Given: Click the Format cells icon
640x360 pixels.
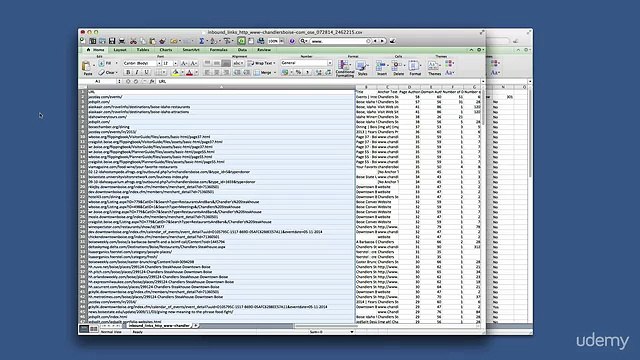Looking at the screenshot, I should tap(413, 65).
